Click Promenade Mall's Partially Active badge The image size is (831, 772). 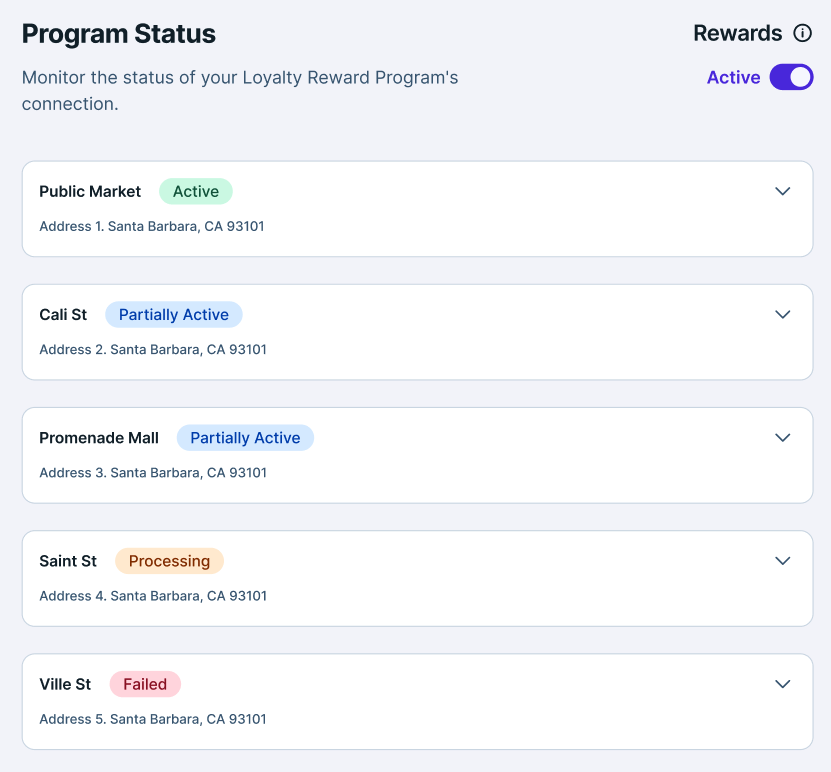[245, 438]
